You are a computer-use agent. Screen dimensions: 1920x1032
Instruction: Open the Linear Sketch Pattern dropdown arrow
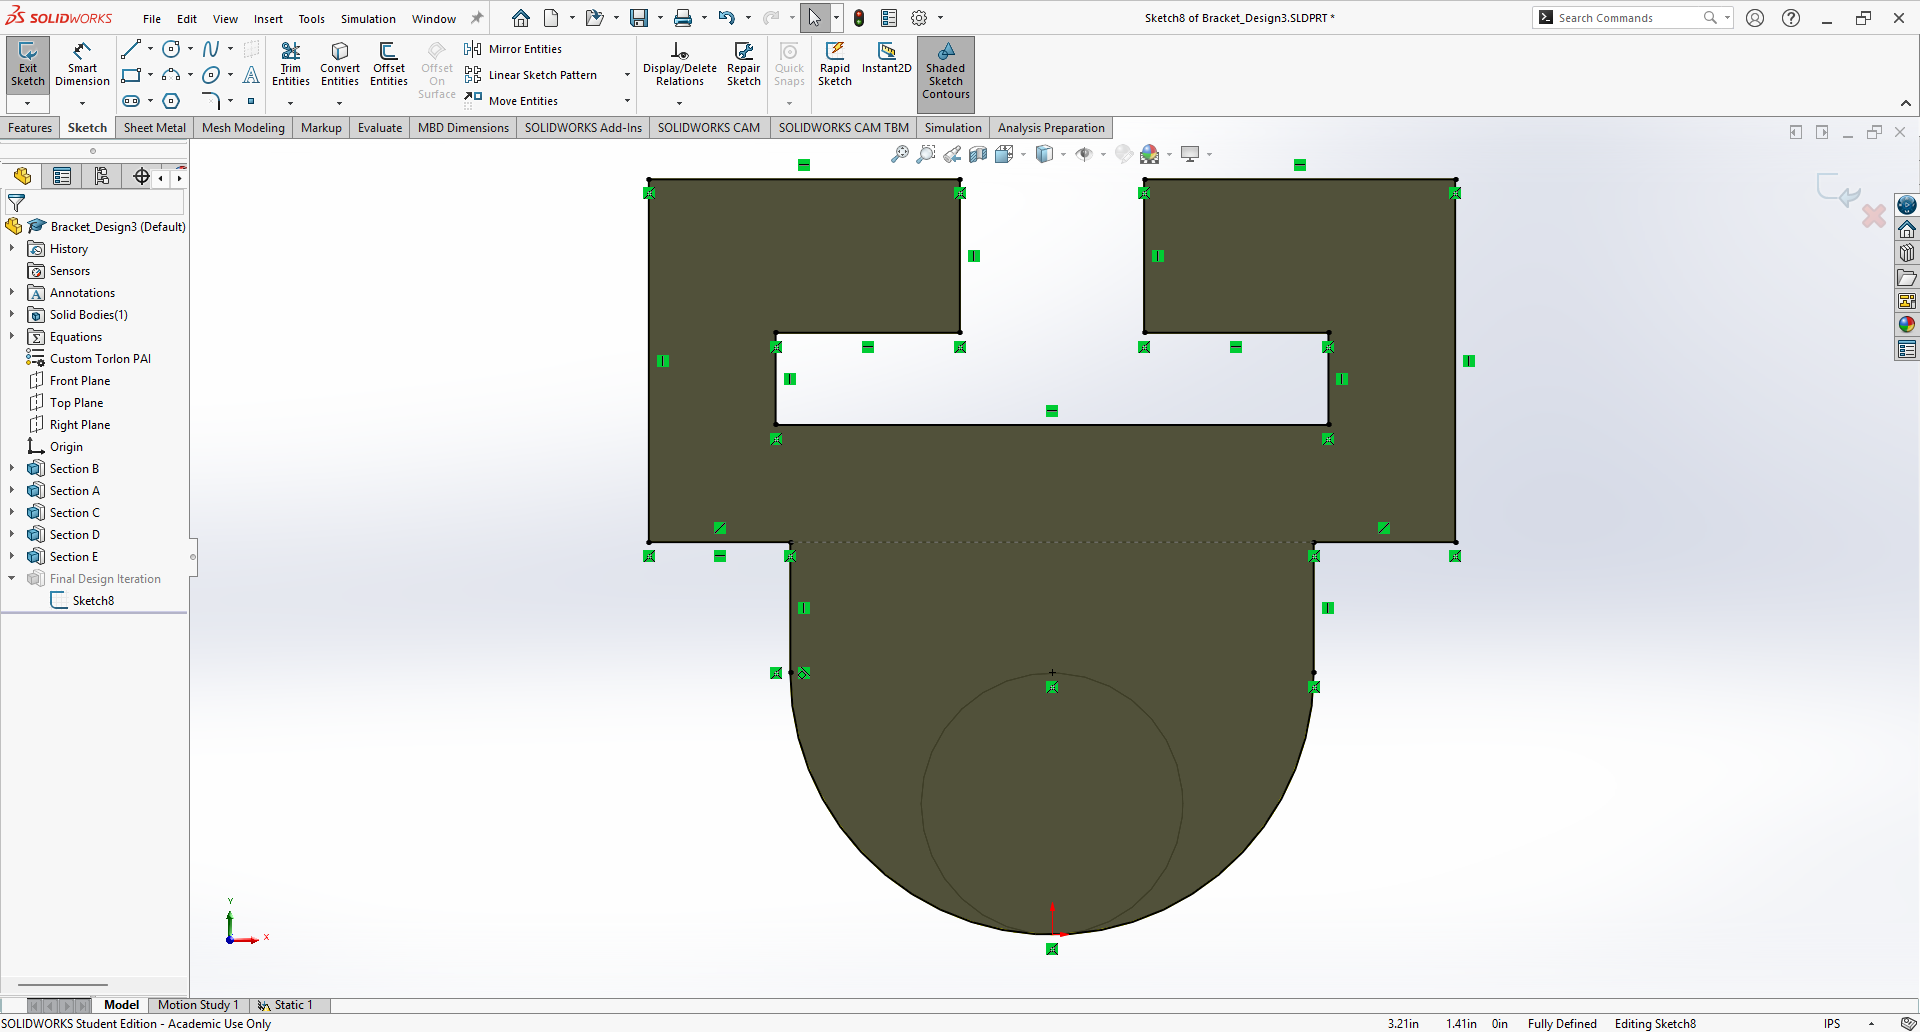627,75
